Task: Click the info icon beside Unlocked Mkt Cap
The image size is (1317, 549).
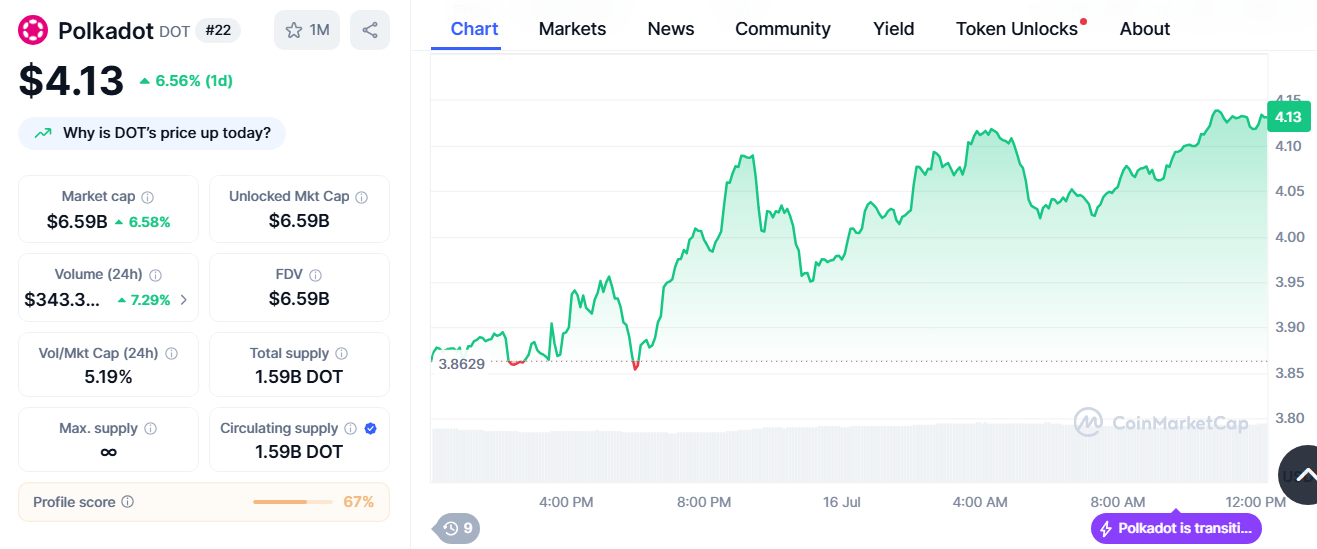Action: [362, 197]
